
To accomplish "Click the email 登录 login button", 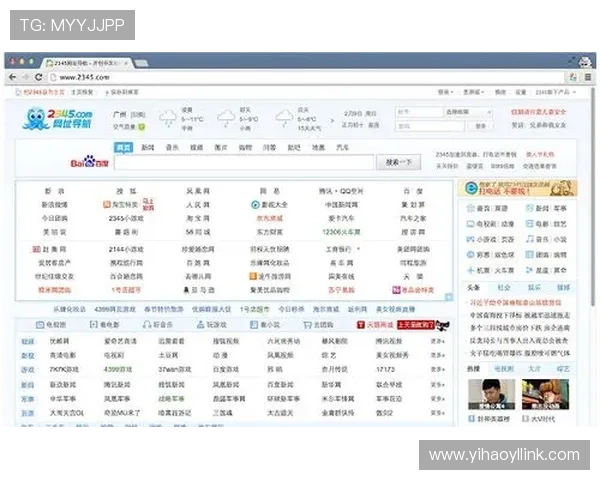I will 481,126.
